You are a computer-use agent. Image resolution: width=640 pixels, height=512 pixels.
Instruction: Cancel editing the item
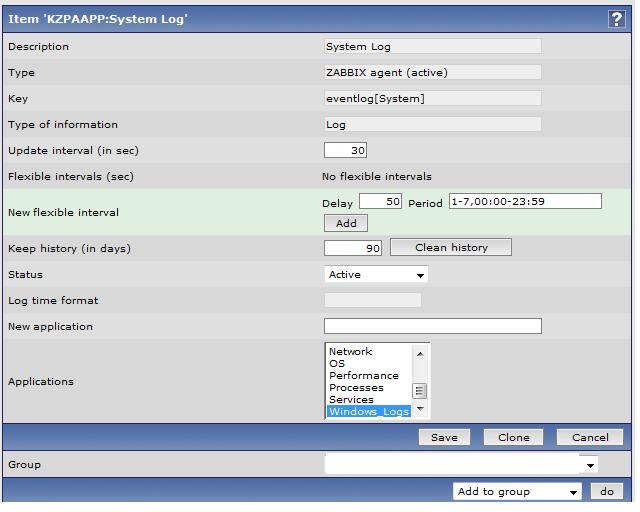pyautogui.click(x=590, y=437)
